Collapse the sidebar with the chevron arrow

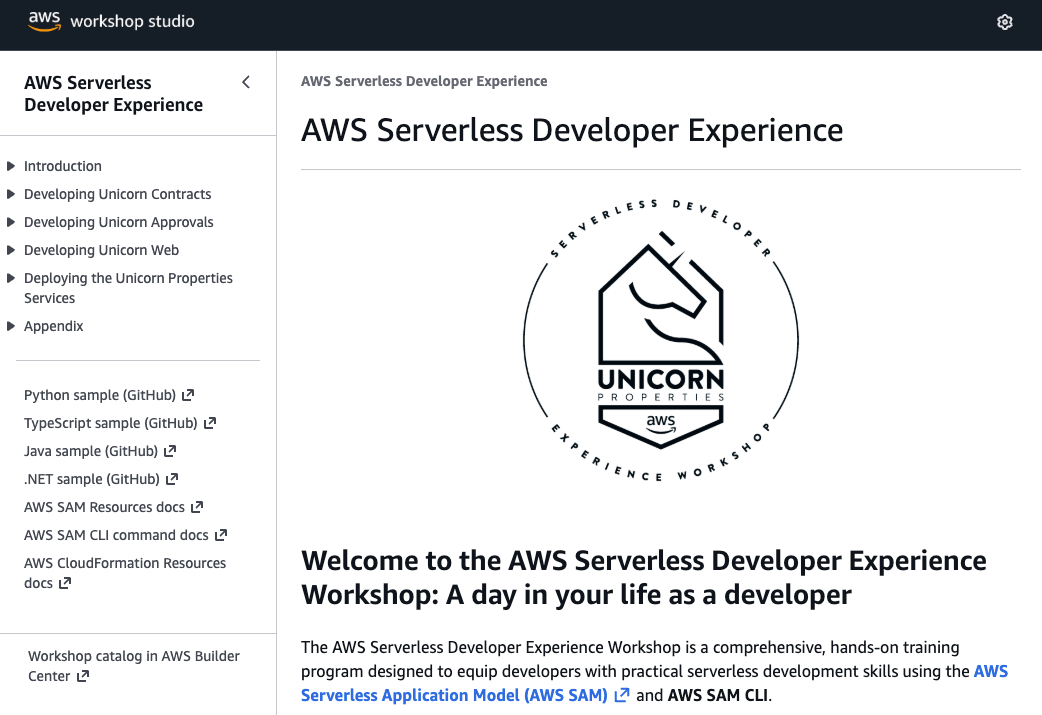pyautogui.click(x=246, y=82)
